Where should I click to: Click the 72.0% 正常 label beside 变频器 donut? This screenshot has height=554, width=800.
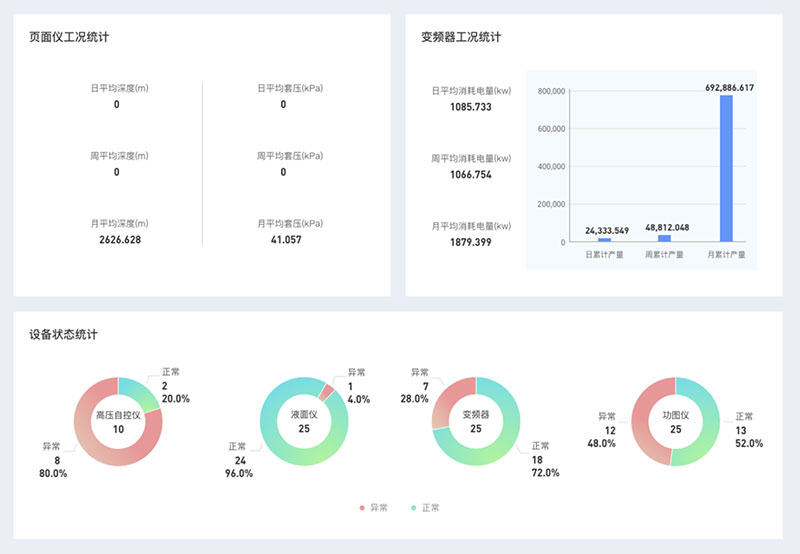pos(544,472)
